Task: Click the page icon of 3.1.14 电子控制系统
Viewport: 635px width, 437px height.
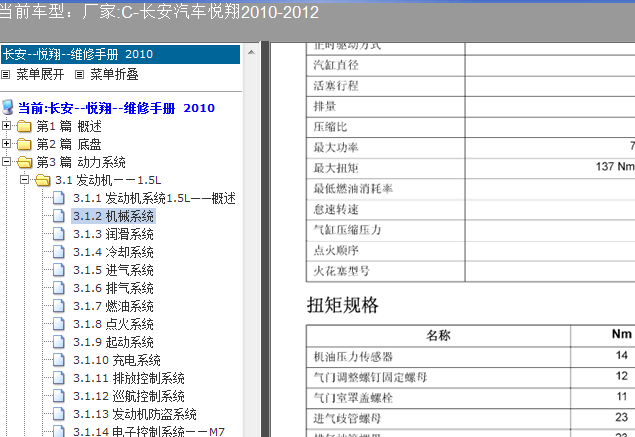Action: (59, 431)
